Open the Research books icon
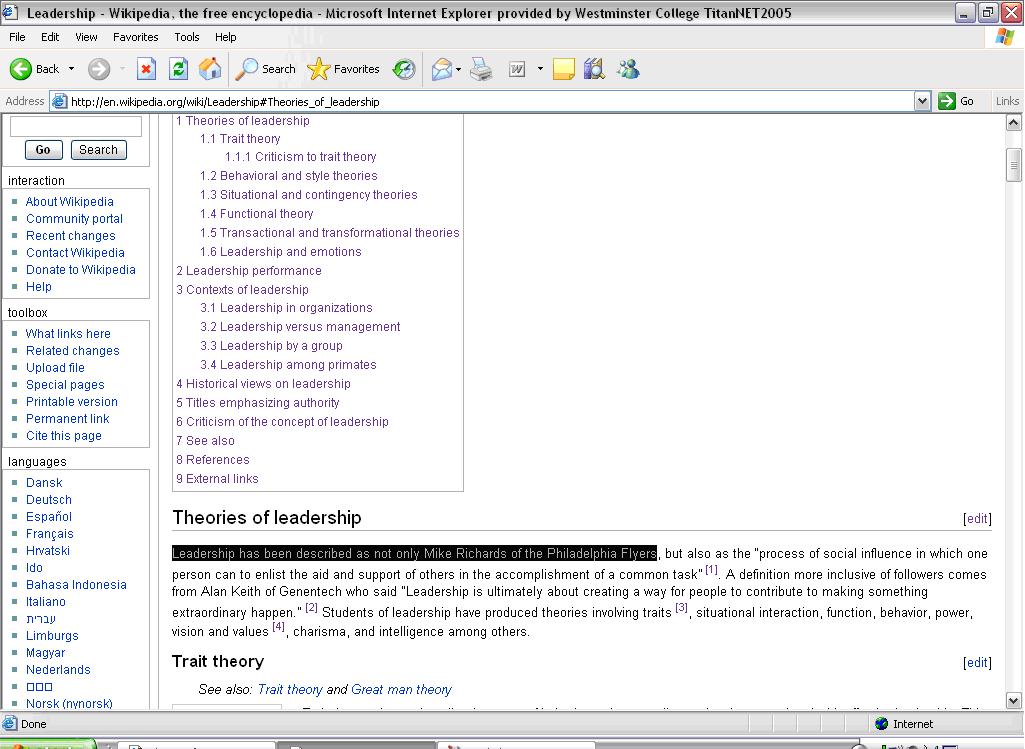Image resolution: width=1025 pixels, height=749 pixels. point(594,69)
